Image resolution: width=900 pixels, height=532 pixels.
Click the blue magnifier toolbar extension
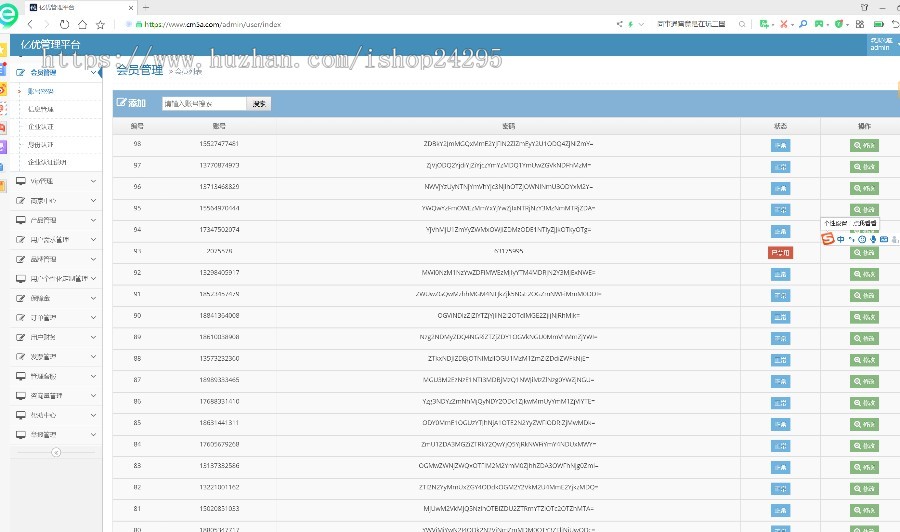tap(803, 24)
